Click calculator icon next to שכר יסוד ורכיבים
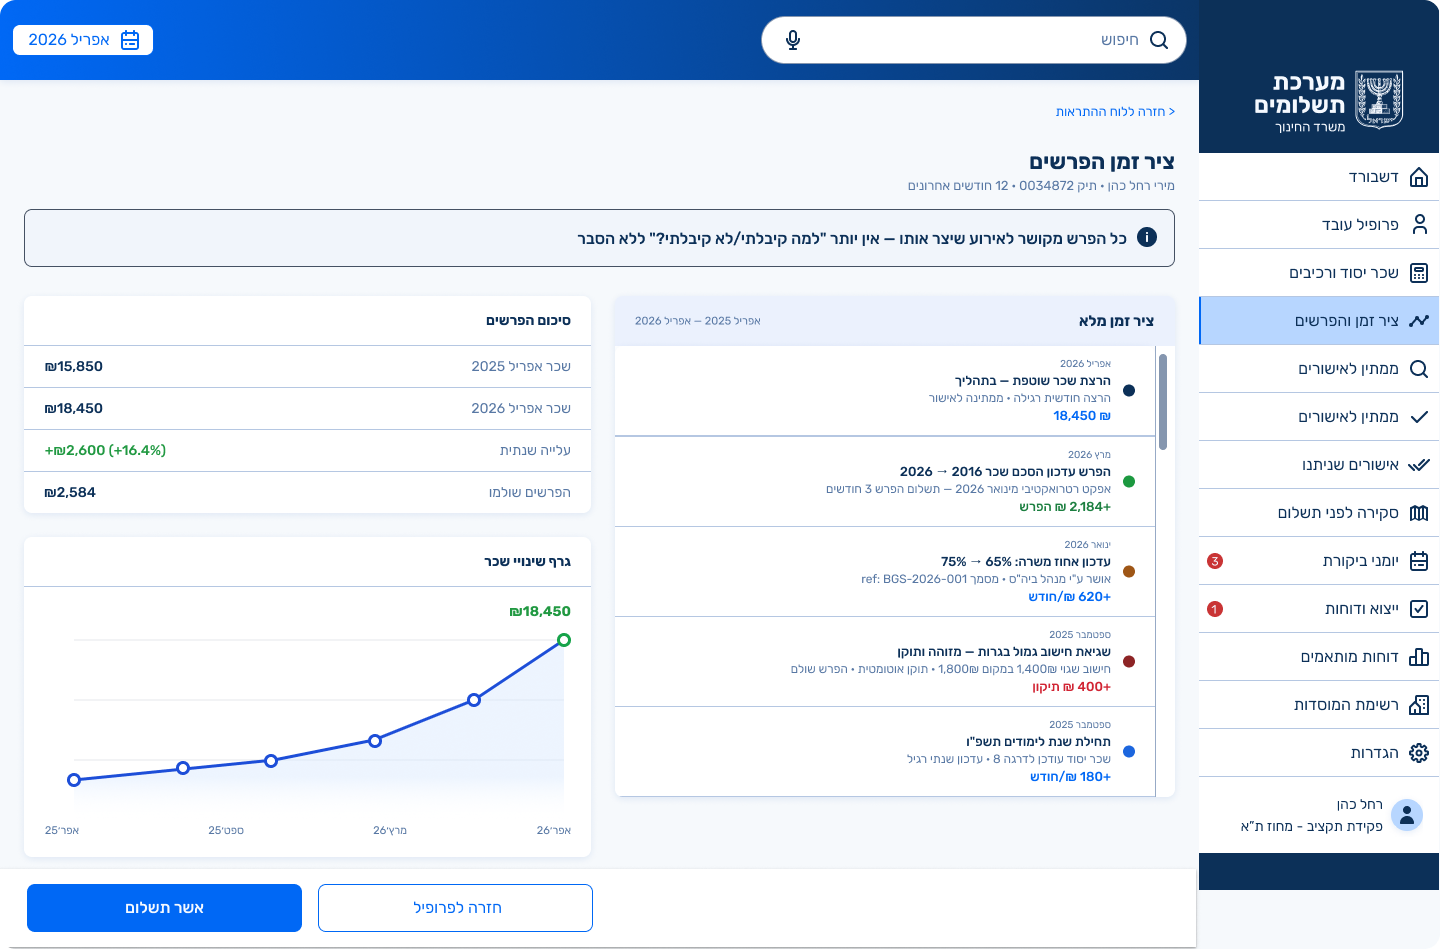 1419,273
